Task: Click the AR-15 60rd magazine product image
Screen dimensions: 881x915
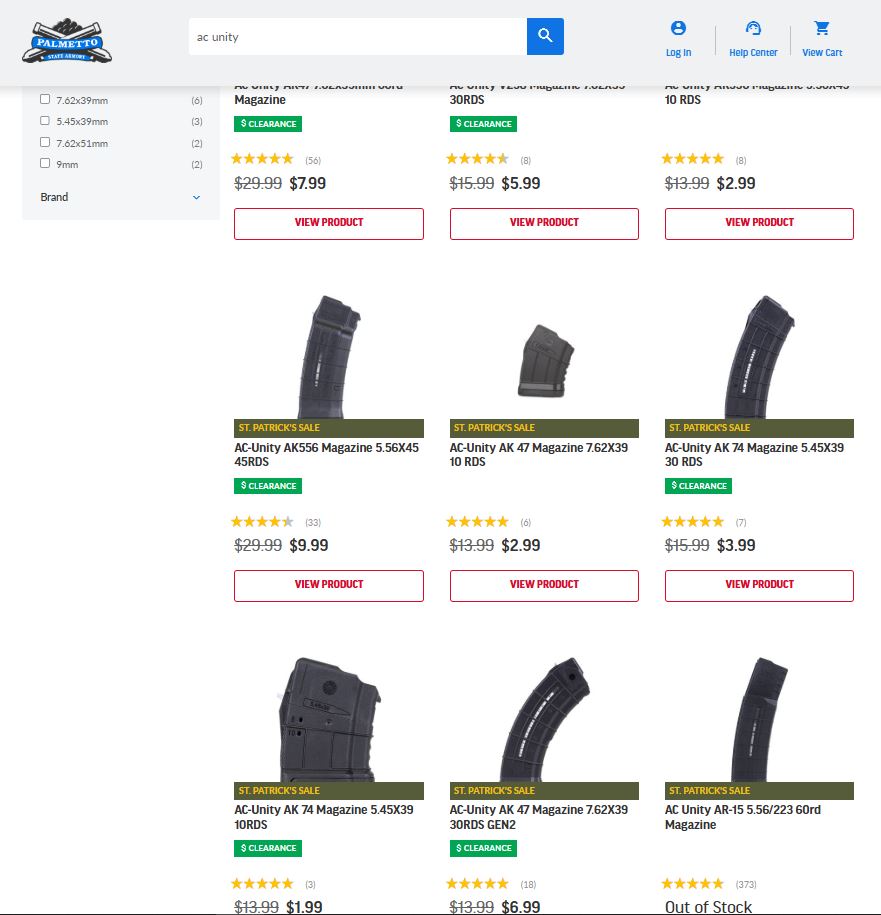Action: [x=759, y=718]
